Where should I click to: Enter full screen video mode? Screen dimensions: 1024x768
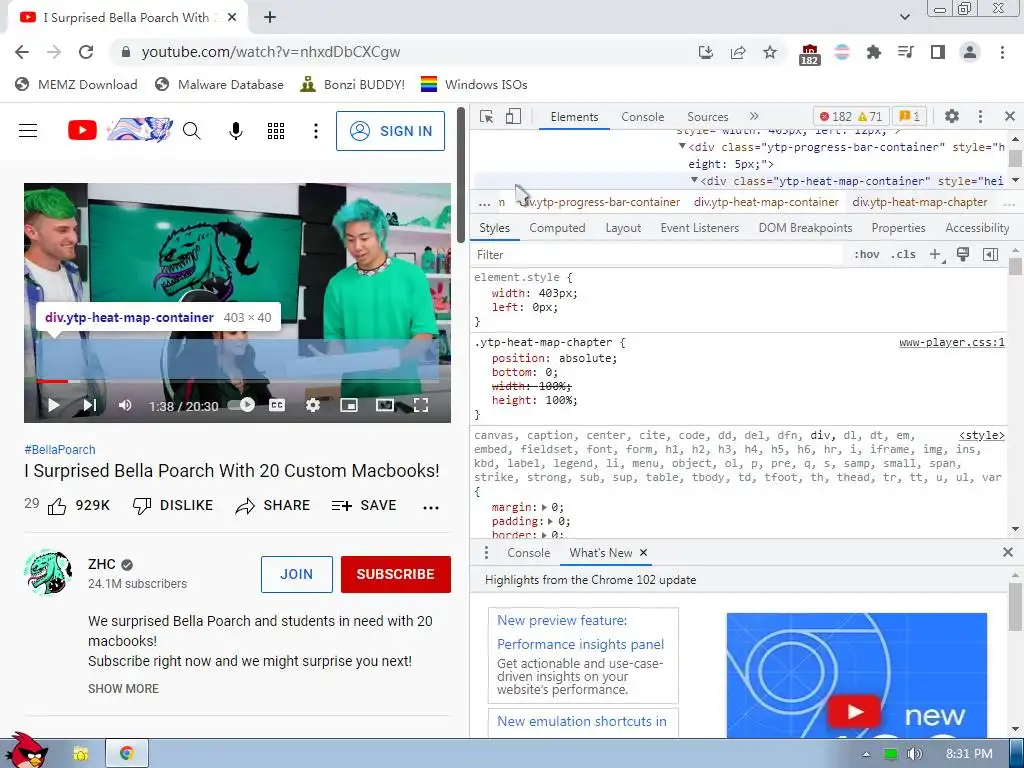pos(421,405)
